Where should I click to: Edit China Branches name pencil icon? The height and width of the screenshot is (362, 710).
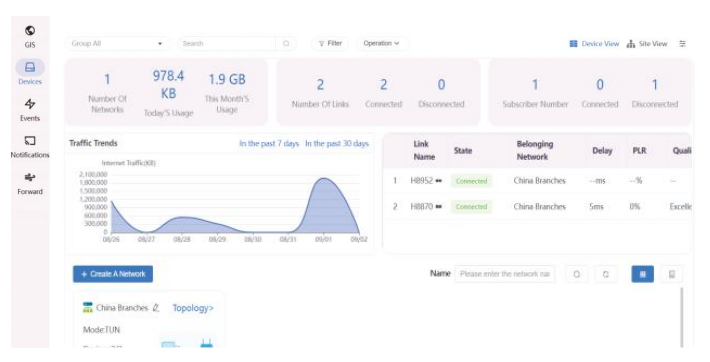(x=156, y=308)
